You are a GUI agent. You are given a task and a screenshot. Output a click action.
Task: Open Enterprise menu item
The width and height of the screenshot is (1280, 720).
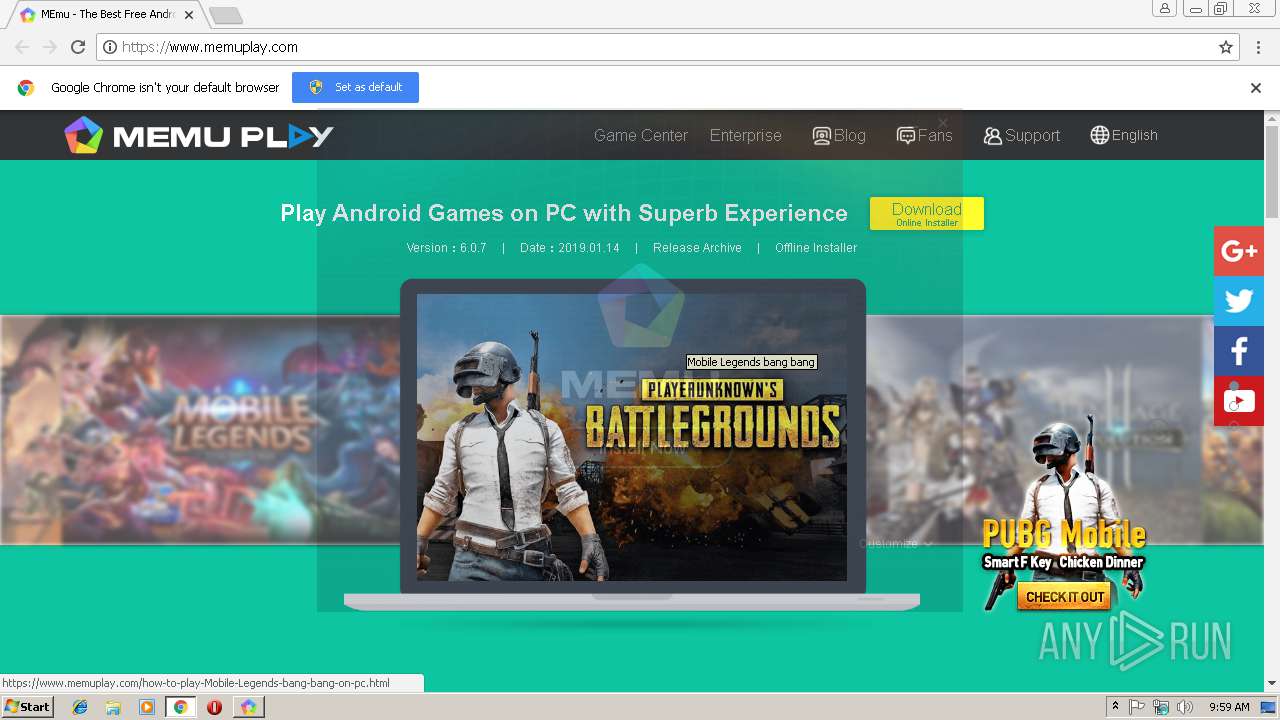(x=746, y=135)
